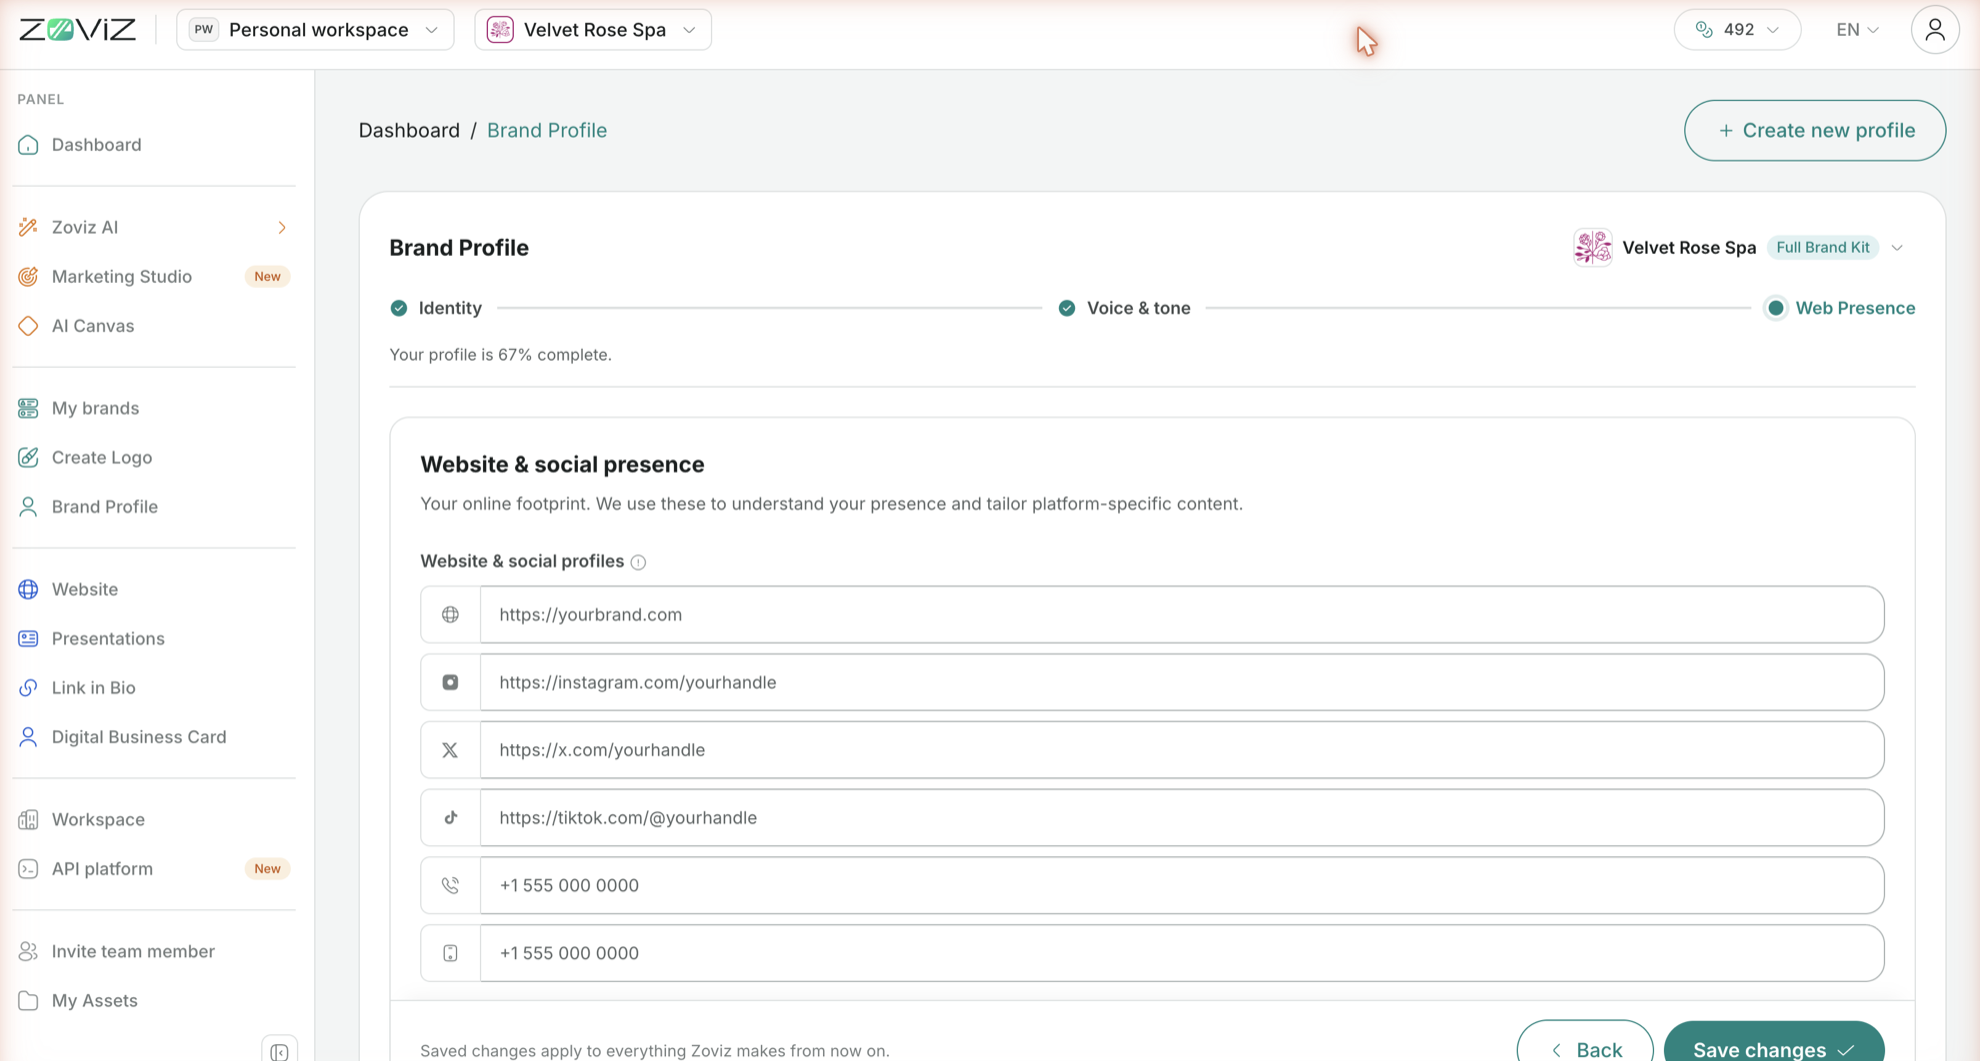The image size is (1980, 1061).
Task: Click the Brand Profile person icon in sidebar
Action: point(28,507)
